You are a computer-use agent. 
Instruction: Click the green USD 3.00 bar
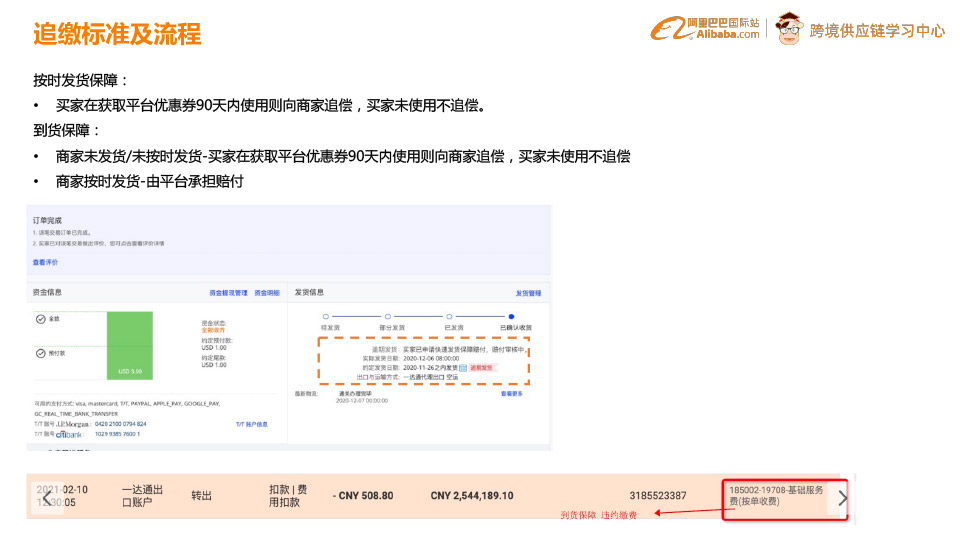130,343
